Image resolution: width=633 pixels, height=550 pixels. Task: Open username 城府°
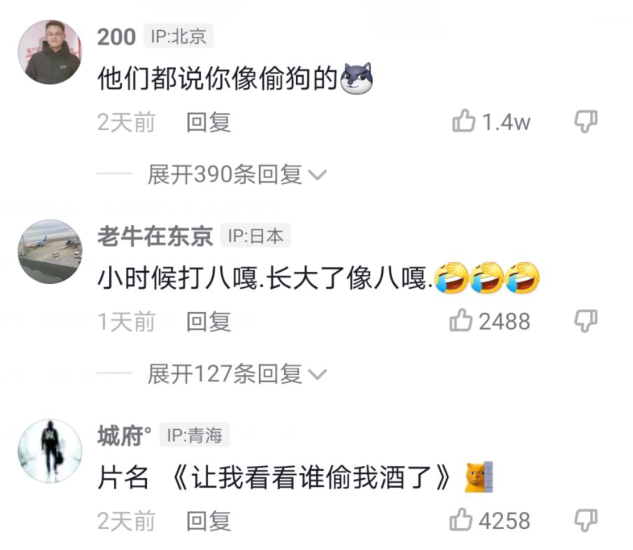(125, 436)
